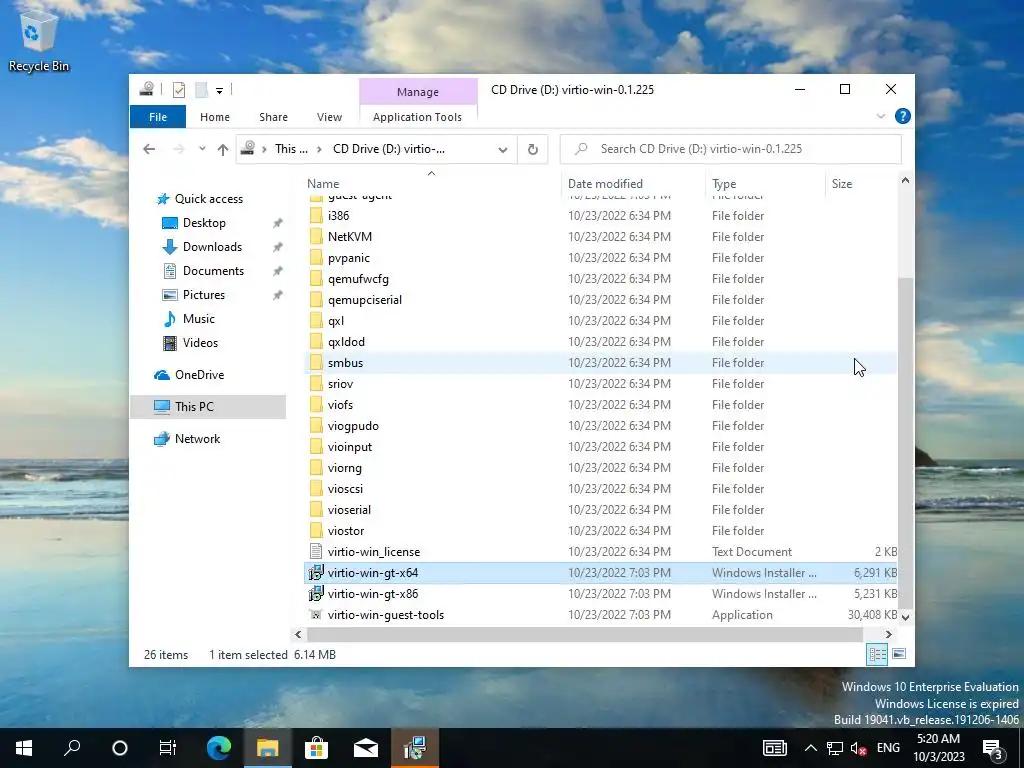Open Task View on the taskbar

168,748
